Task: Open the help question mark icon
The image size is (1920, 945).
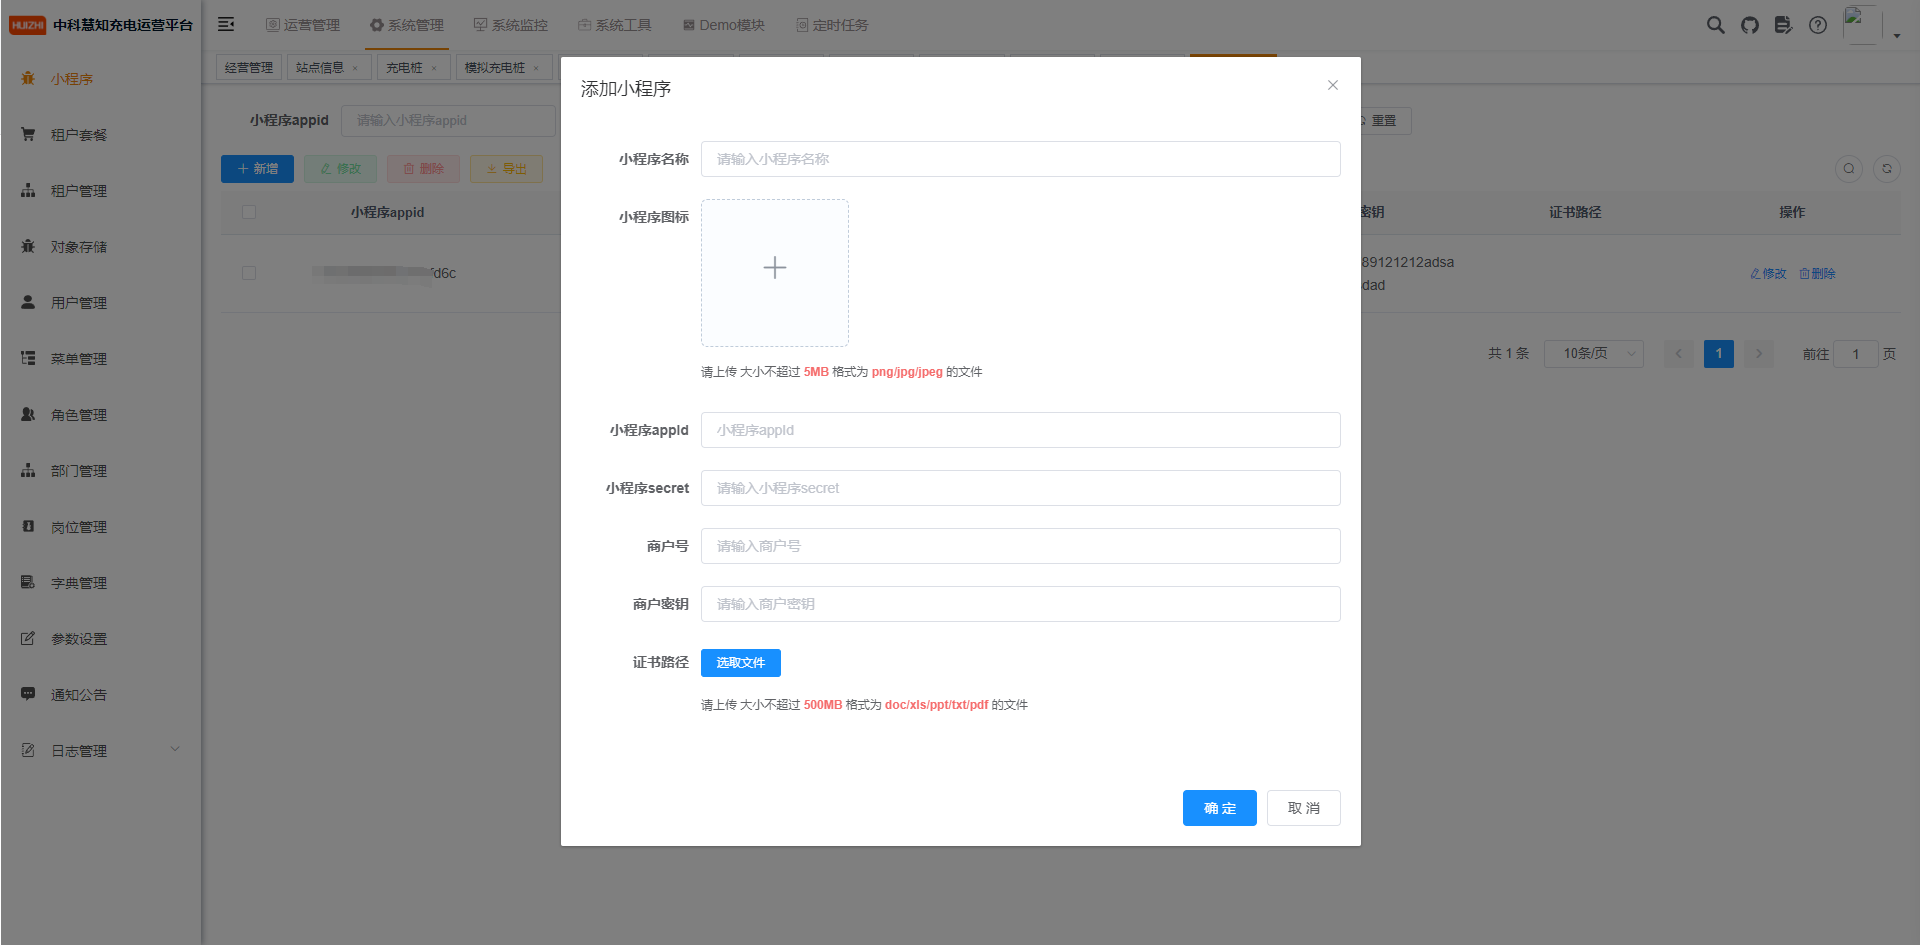Action: pyautogui.click(x=1818, y=25)
